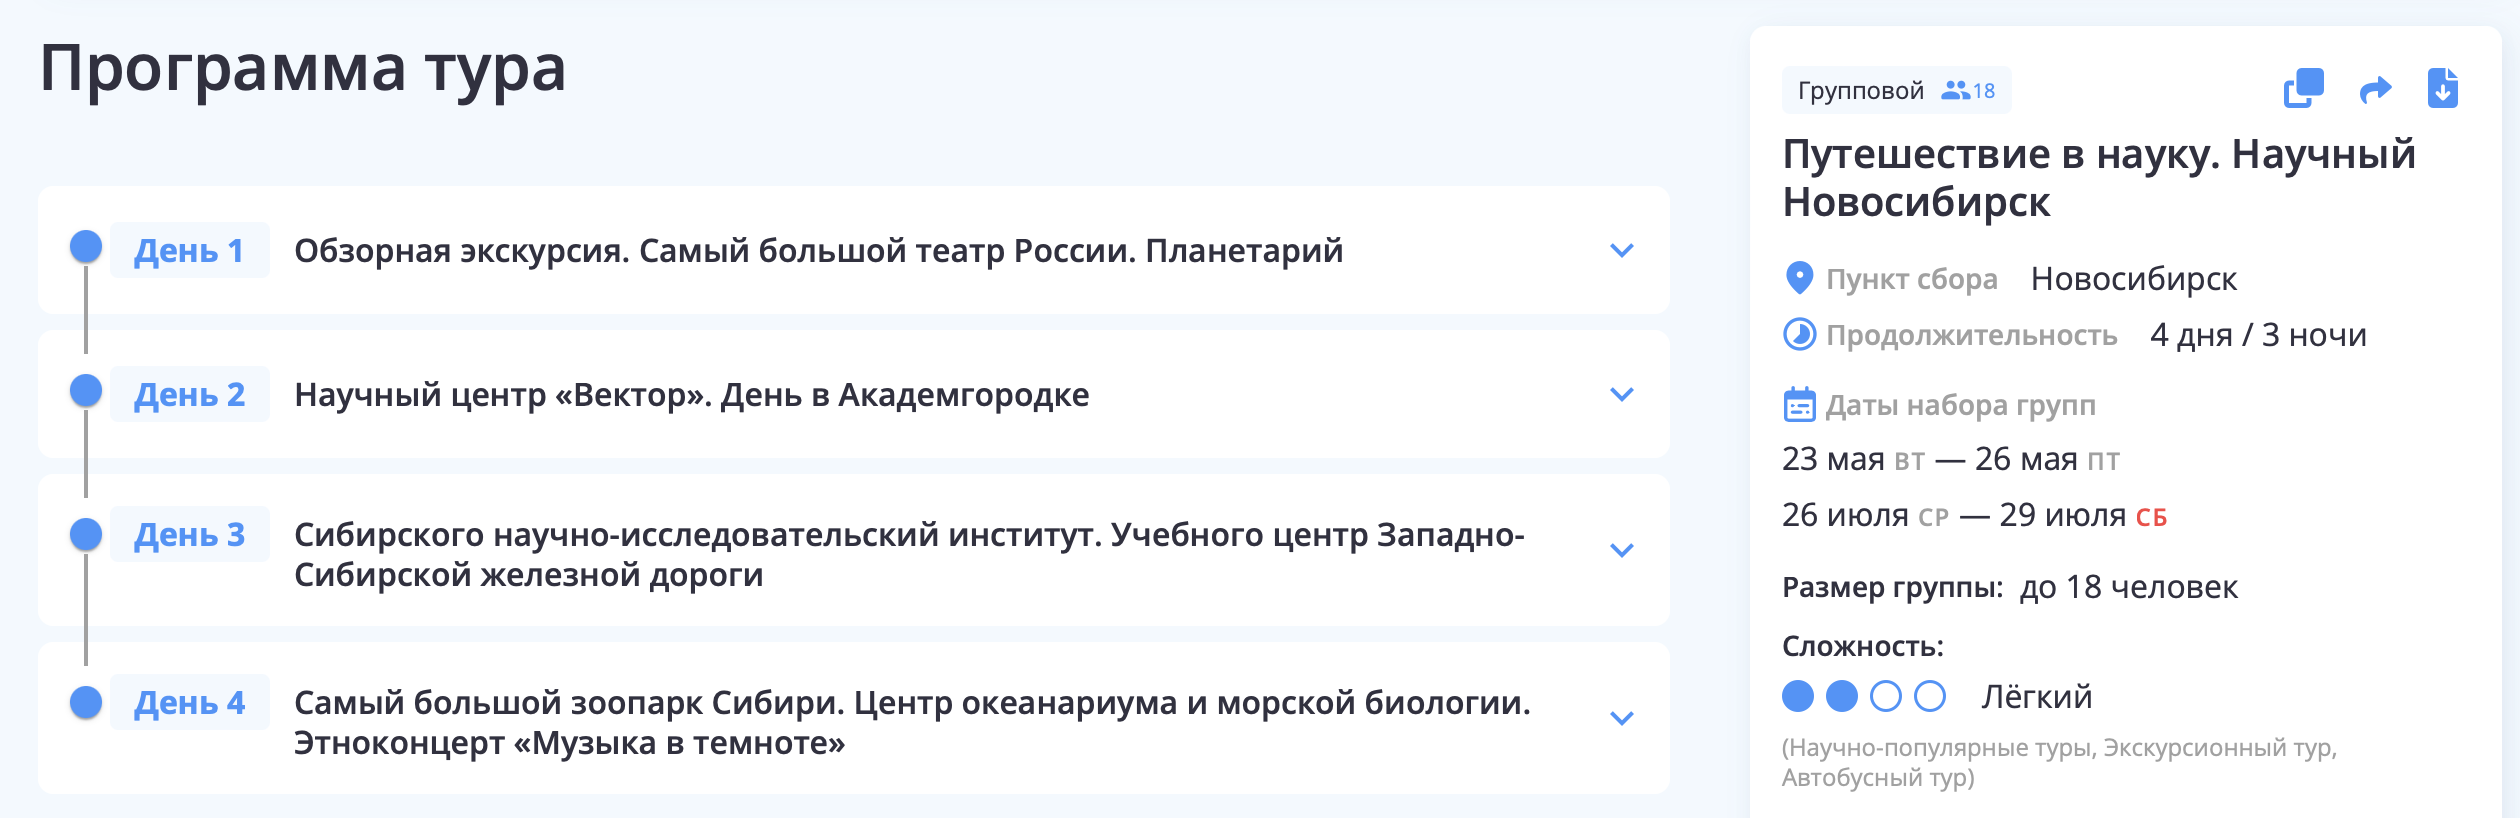Open the День 2 label tab
Screen dimensions: 2520x818
point(190,394)
